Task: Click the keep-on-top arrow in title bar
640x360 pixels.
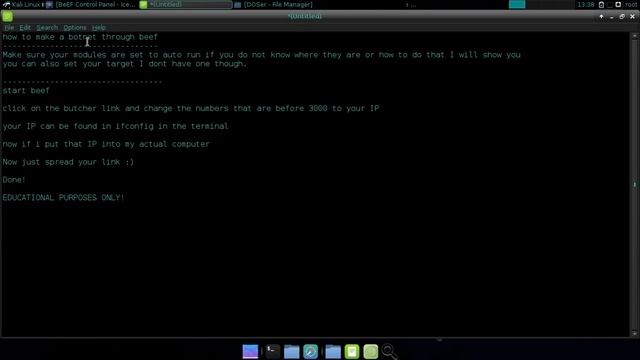Action: [x=601, y=17]
